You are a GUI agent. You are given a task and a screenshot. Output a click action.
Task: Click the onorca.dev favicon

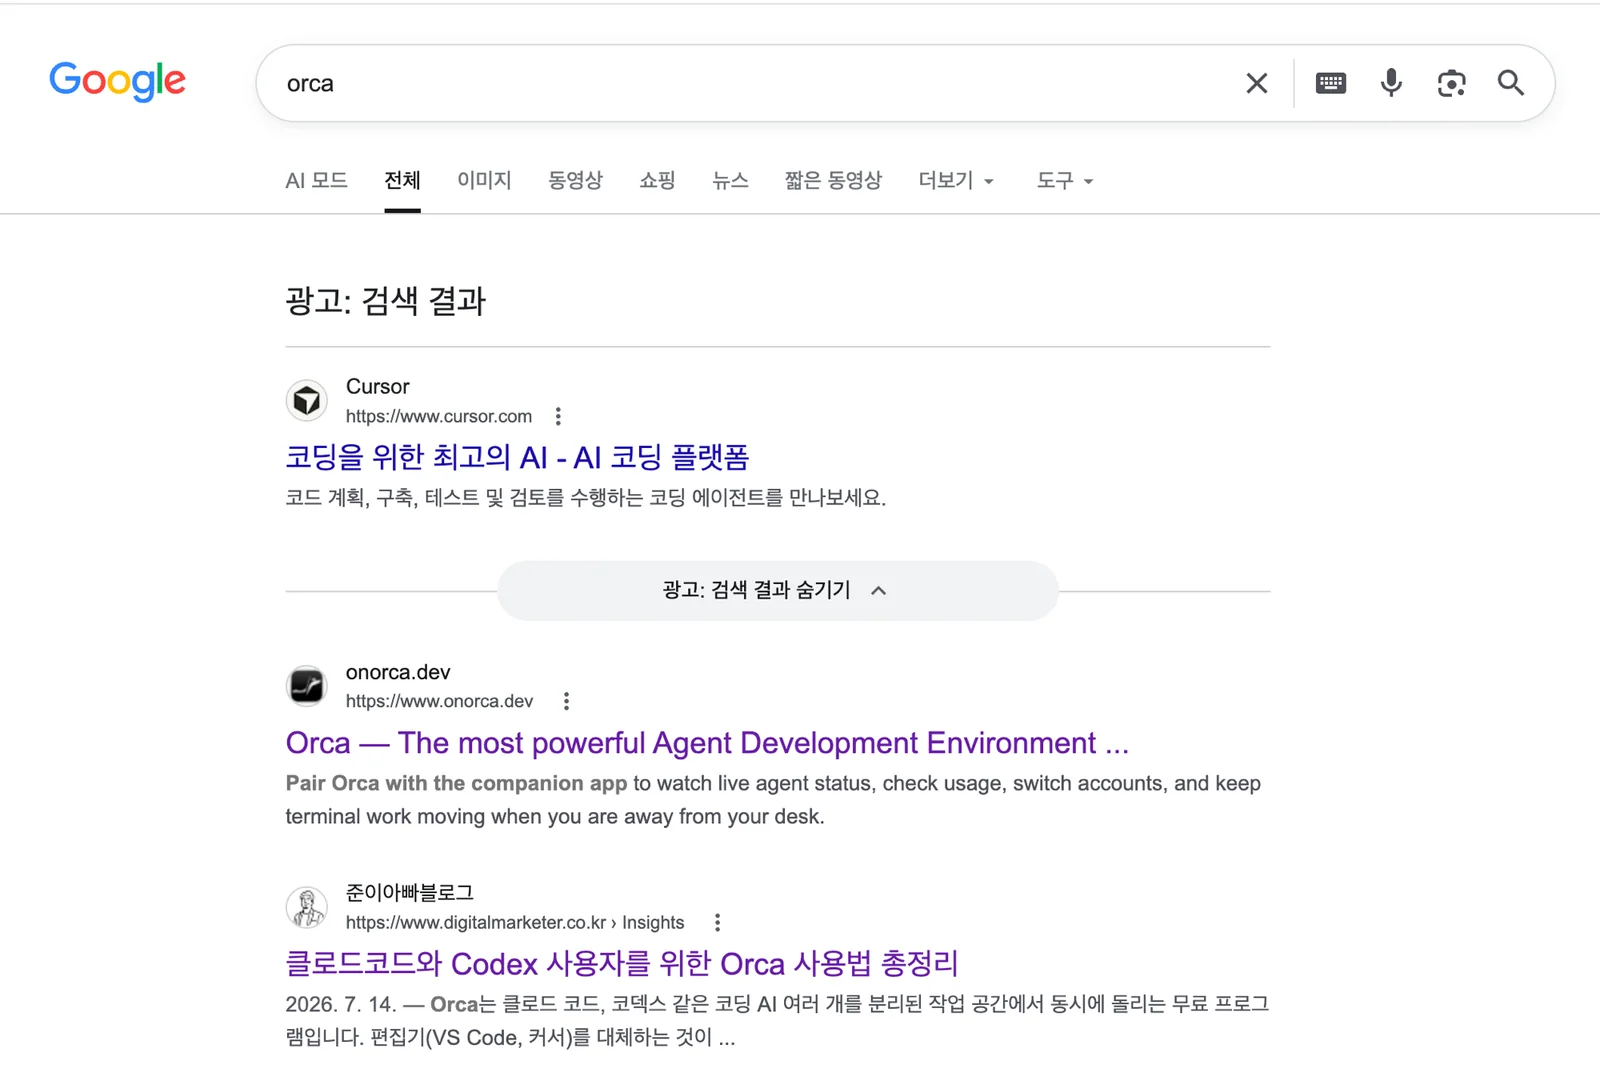[x=307, y=686]
